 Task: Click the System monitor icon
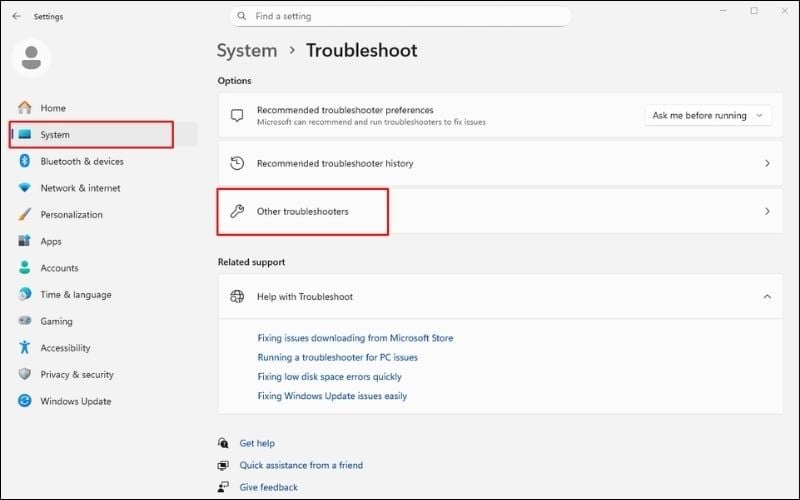[24, 134]
